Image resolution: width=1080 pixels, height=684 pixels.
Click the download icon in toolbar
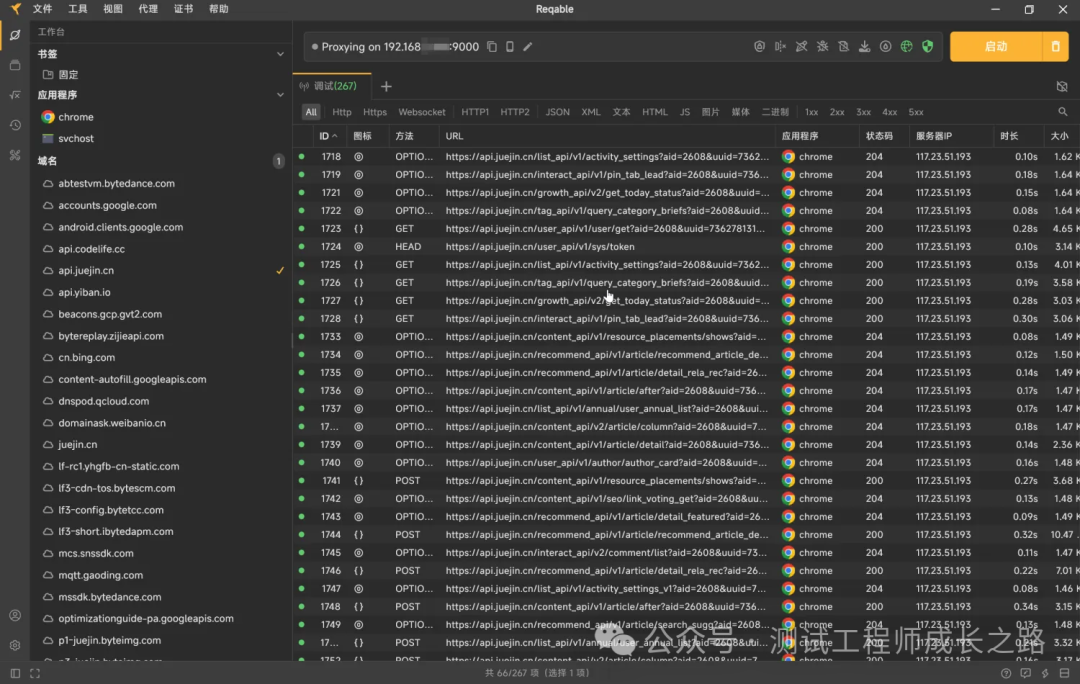pyautogui.click(x=864, y=47)
